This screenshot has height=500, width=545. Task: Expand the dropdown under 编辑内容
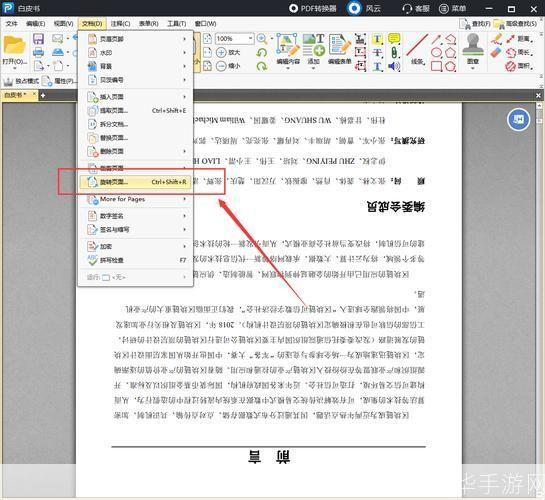click(x=288, y=68)
